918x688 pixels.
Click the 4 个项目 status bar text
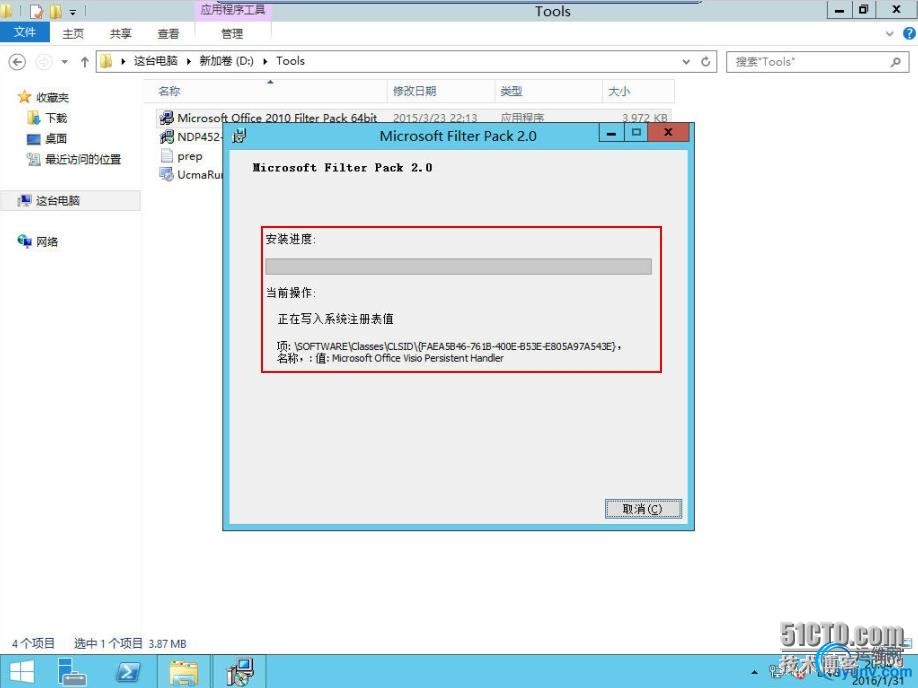tap(33, 643)
